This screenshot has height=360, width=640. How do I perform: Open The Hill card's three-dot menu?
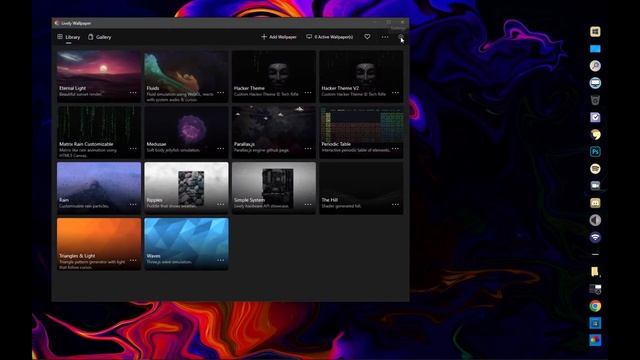pyautogui.click(x=396, y=204)
